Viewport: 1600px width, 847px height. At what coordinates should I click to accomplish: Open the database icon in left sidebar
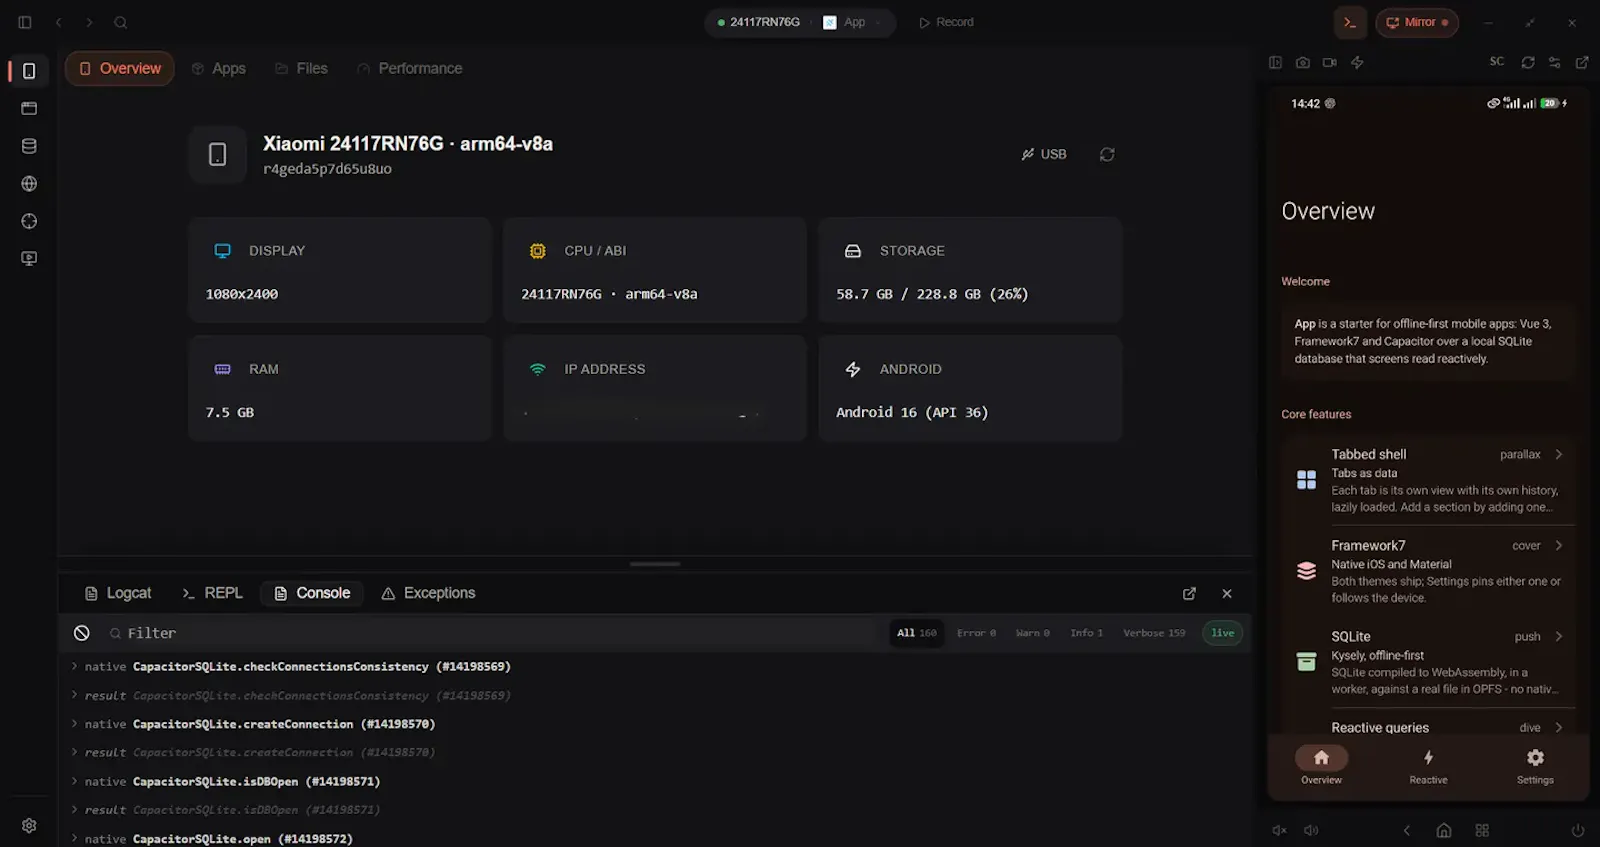click(29, 146)
